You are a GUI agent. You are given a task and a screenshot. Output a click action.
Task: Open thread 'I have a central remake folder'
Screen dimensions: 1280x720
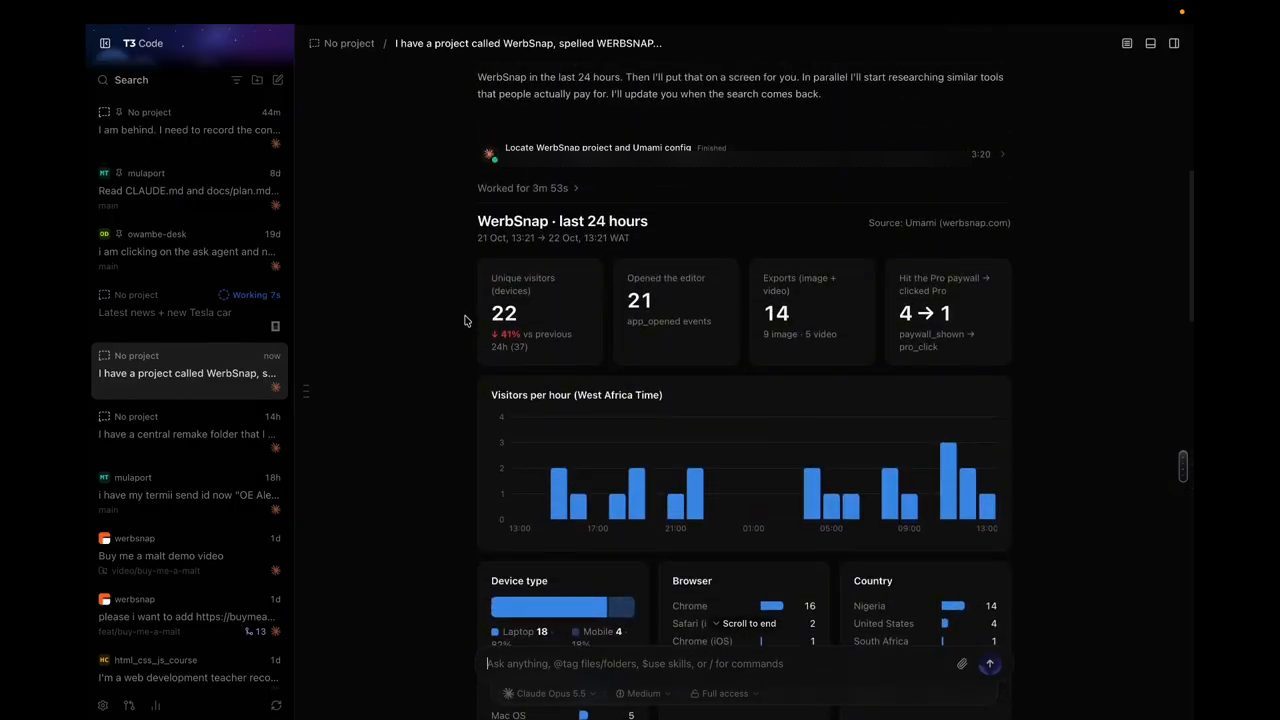coord(187,434)
